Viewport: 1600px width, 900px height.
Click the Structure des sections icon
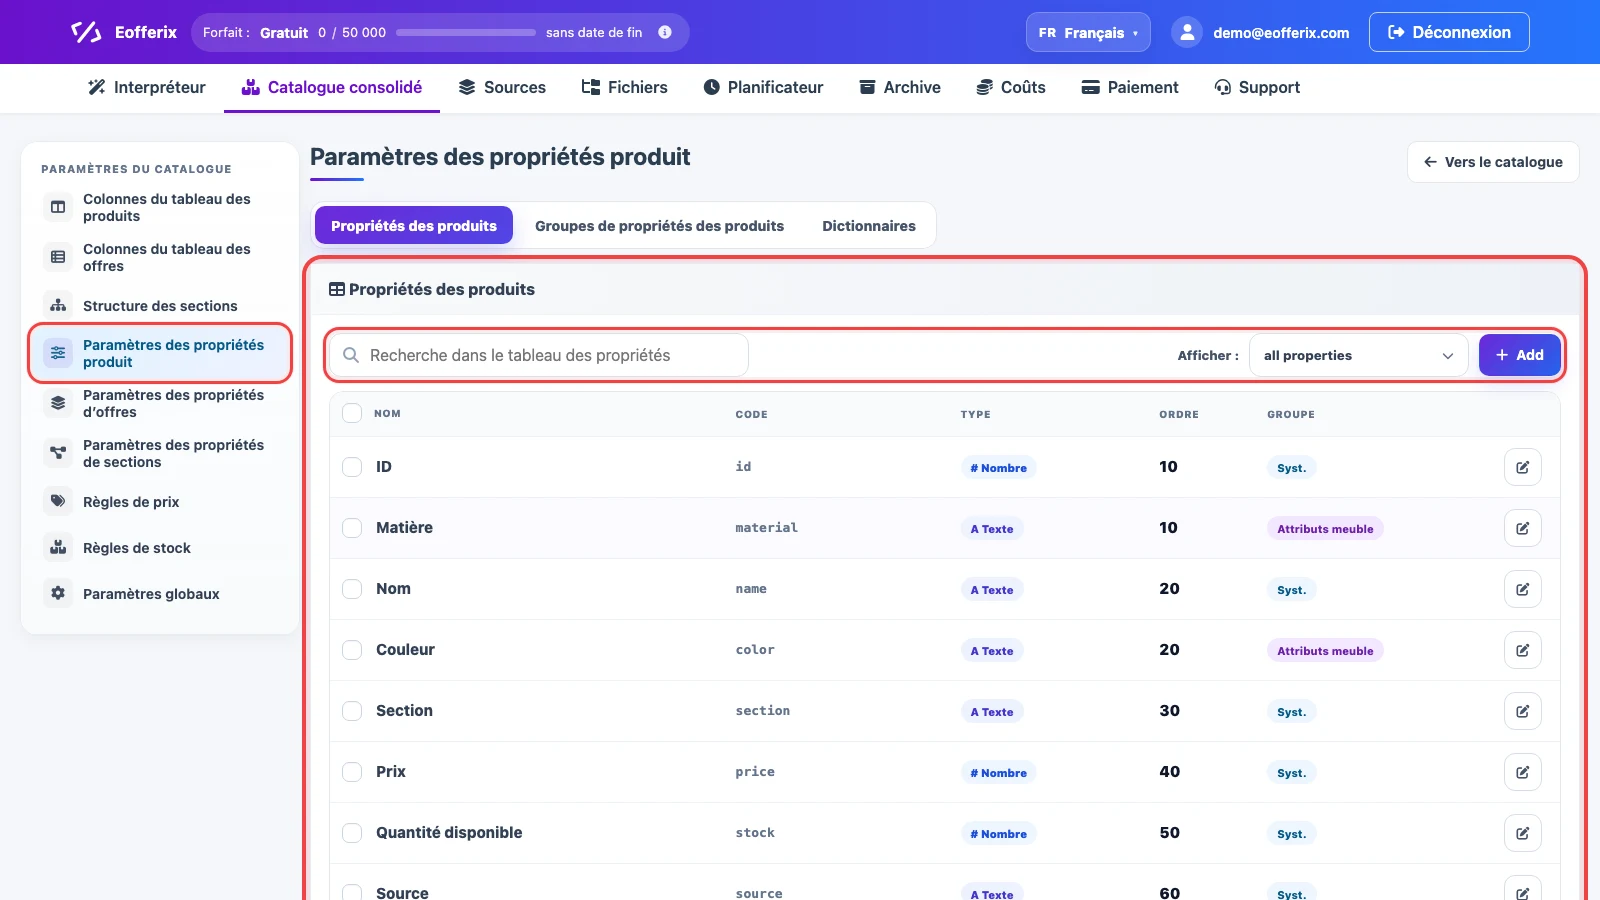click(58, 305)
